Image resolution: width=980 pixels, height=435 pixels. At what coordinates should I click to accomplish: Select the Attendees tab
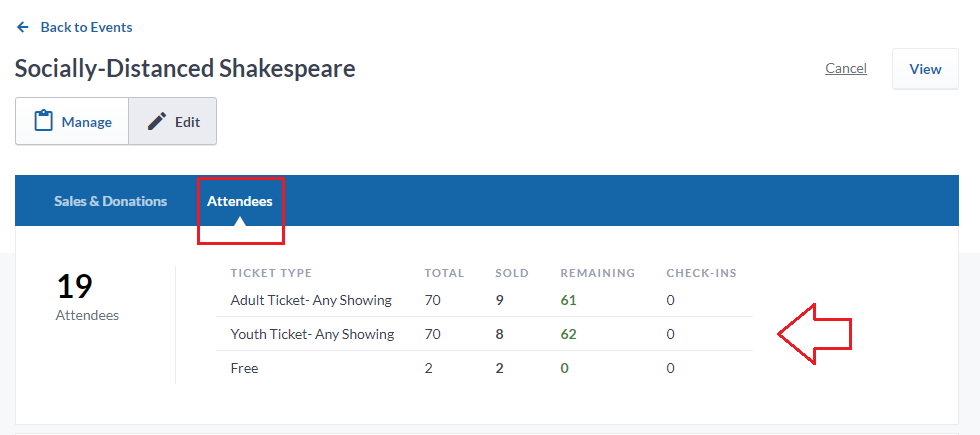[240, 201]
